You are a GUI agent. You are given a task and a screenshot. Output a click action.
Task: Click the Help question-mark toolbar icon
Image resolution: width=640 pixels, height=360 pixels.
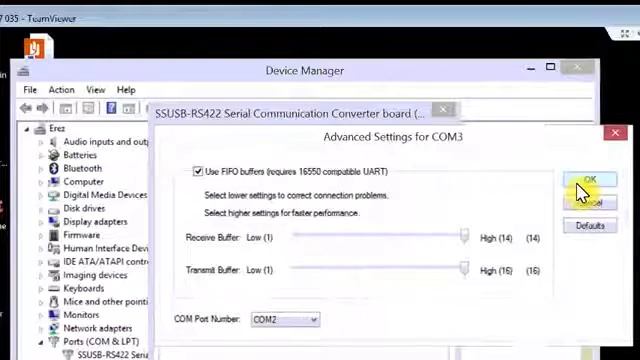[x=111, y=108]
